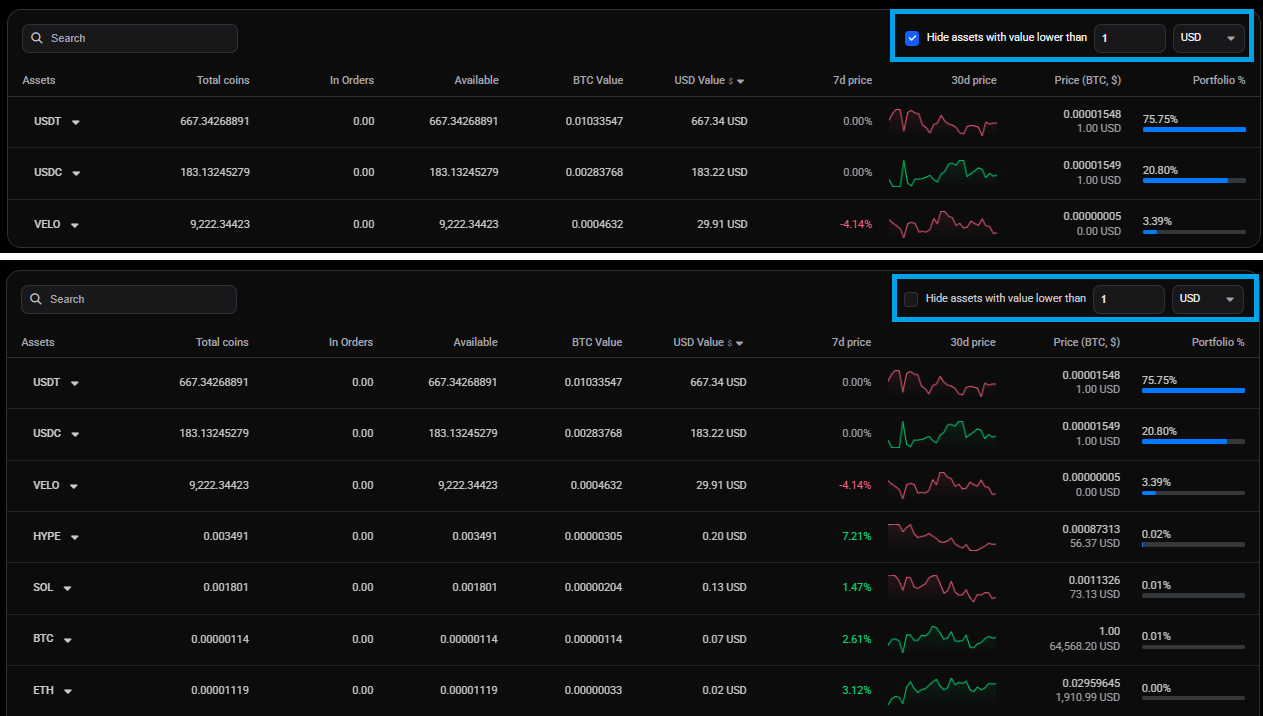Sort by Portfolio % column header in bottom panel
The image size is (1263, 716).
(1218, 342)
